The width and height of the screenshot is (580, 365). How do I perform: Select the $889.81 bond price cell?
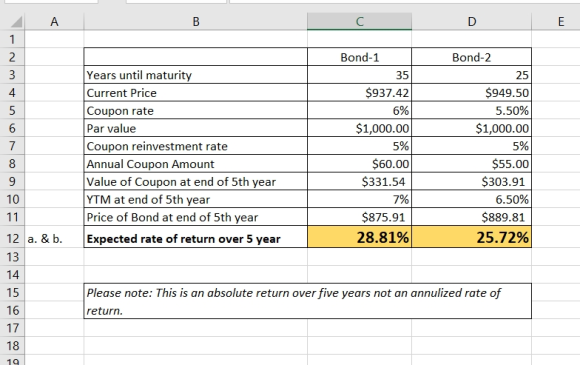[x=471, y=217]
